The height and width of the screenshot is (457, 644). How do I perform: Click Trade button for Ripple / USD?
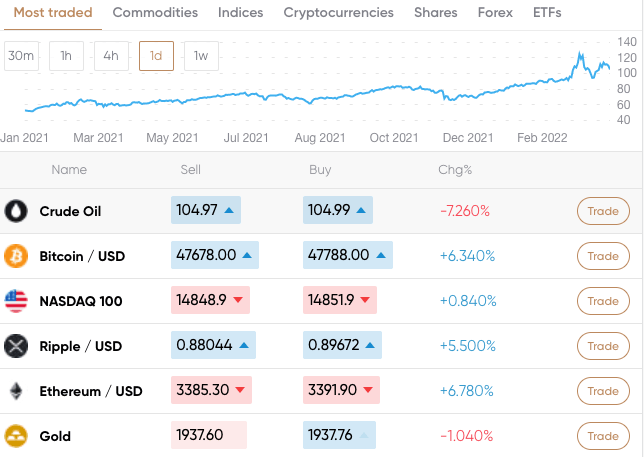(603, 346)
